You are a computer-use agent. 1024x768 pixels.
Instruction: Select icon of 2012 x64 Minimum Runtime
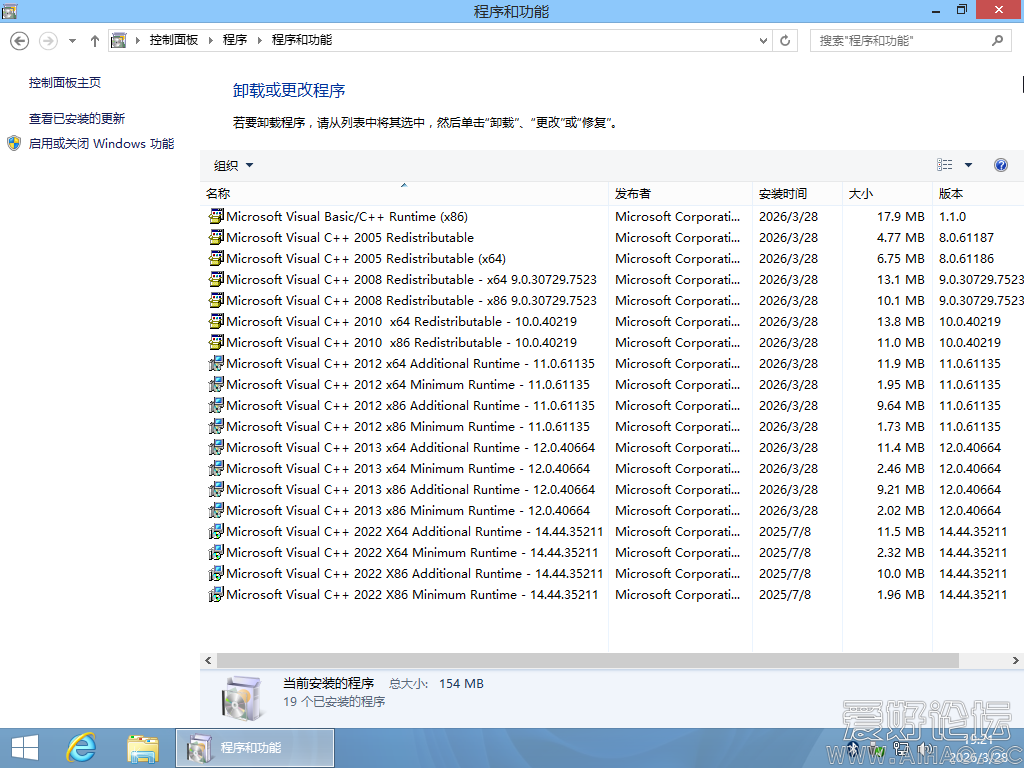pyautogui.click(x=216, y=384)
